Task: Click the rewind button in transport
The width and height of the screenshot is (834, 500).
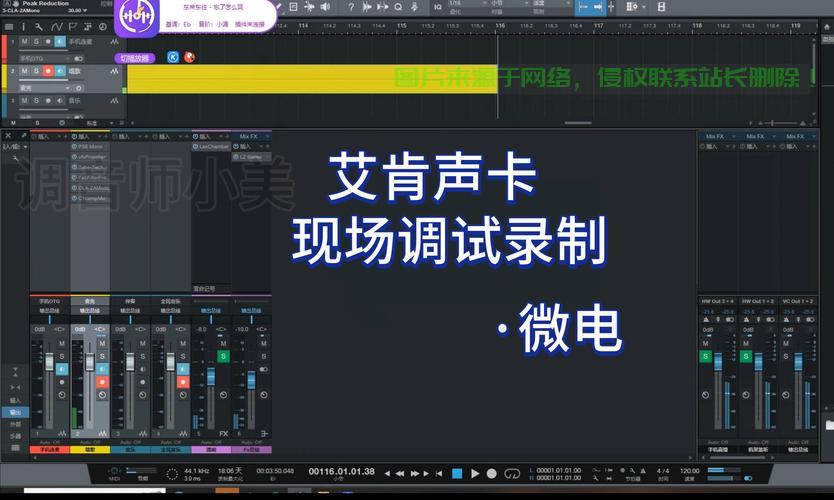Action: (x=399, y=473)
